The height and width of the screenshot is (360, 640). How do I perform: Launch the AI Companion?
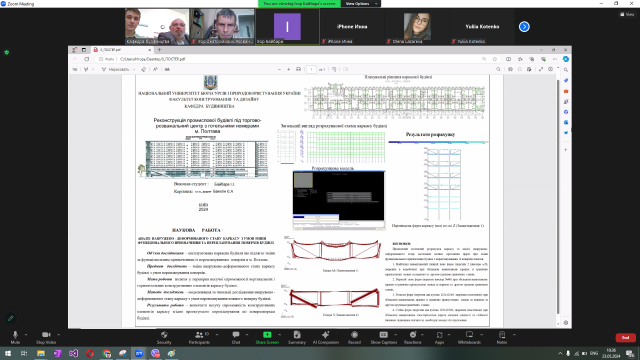point(325,337)
